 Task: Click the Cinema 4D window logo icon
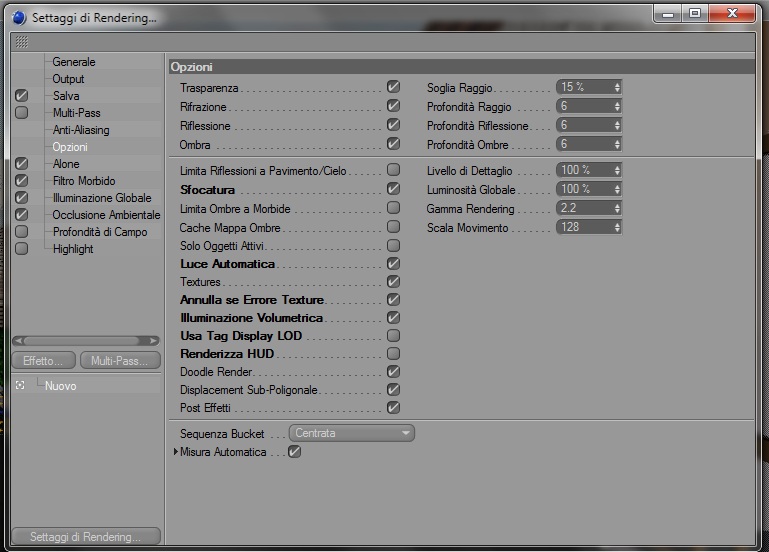tap(19, 18)
